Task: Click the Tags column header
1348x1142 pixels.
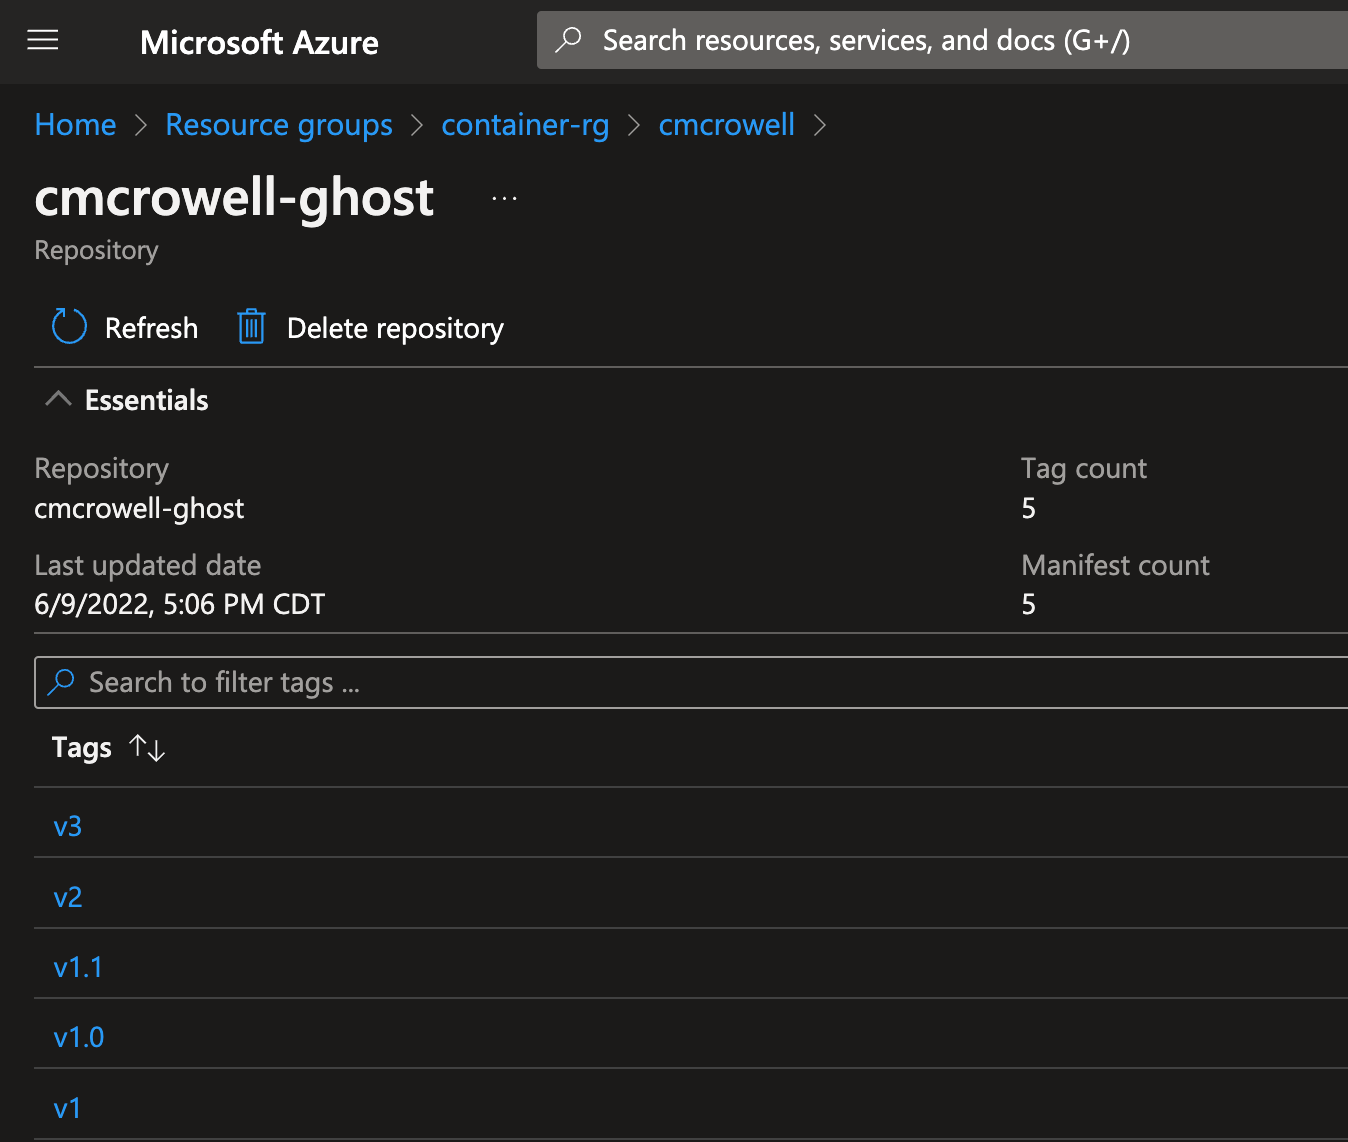Action: [x=82, y=747]
